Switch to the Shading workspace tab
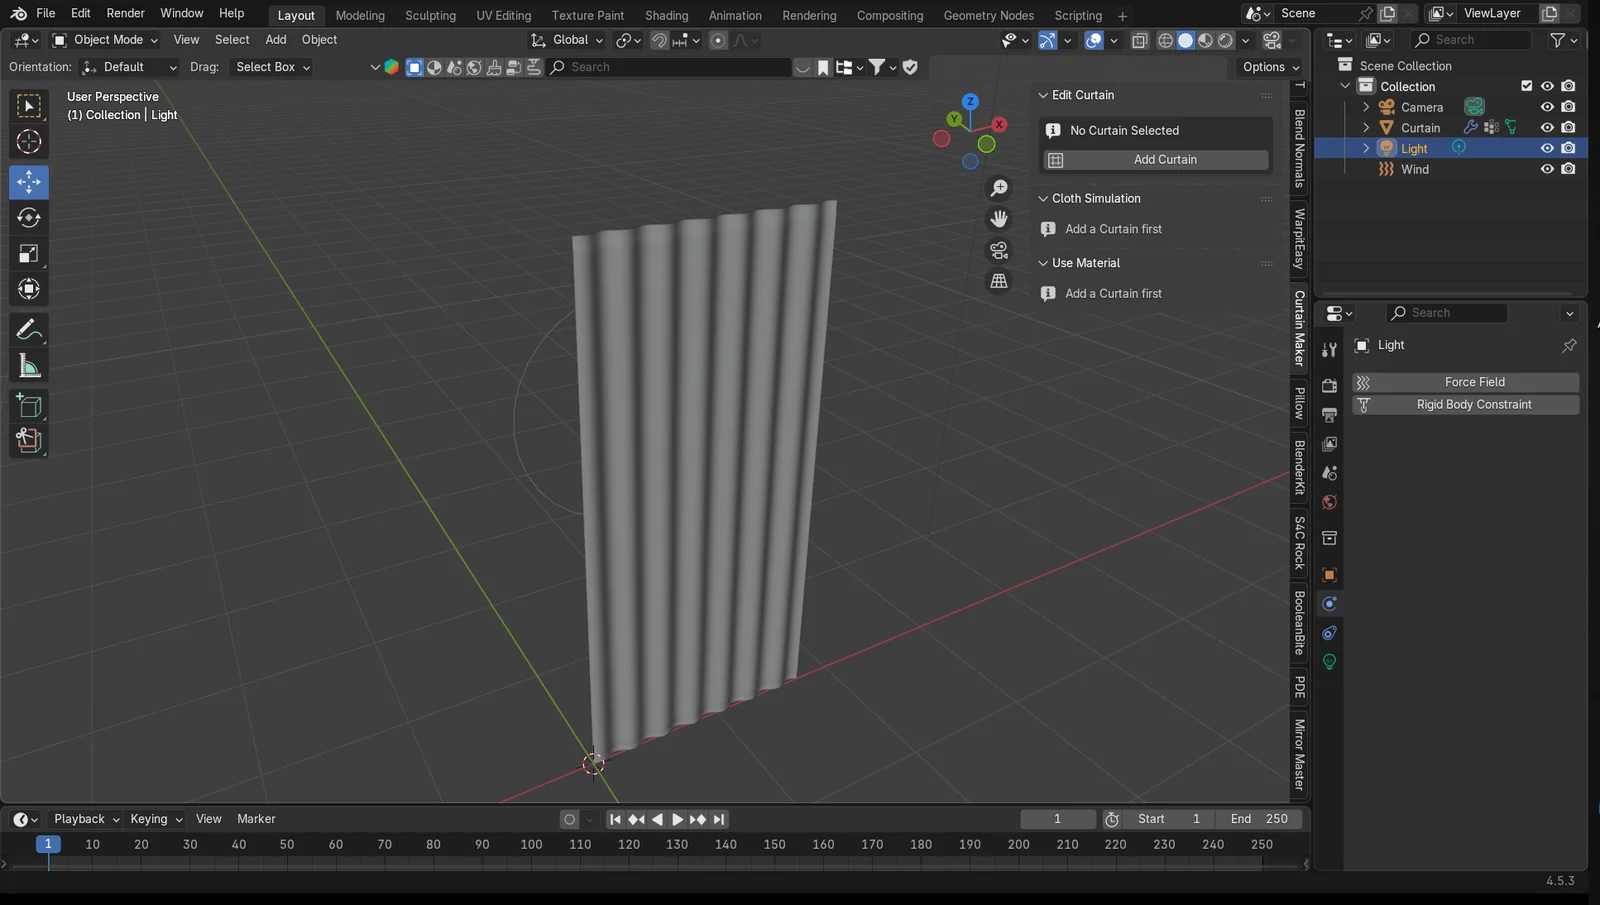The height and width of the screenshot is (905, 1600). [x=666, y=15]
